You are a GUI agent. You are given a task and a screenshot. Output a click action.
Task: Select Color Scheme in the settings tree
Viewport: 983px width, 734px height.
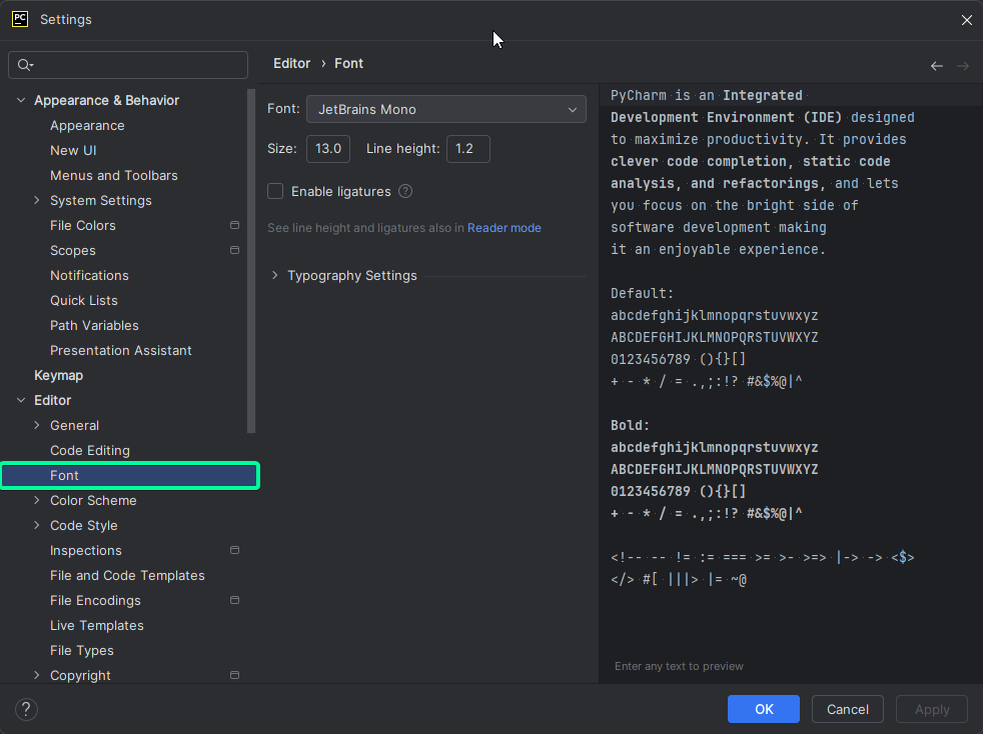click(93, 500)
